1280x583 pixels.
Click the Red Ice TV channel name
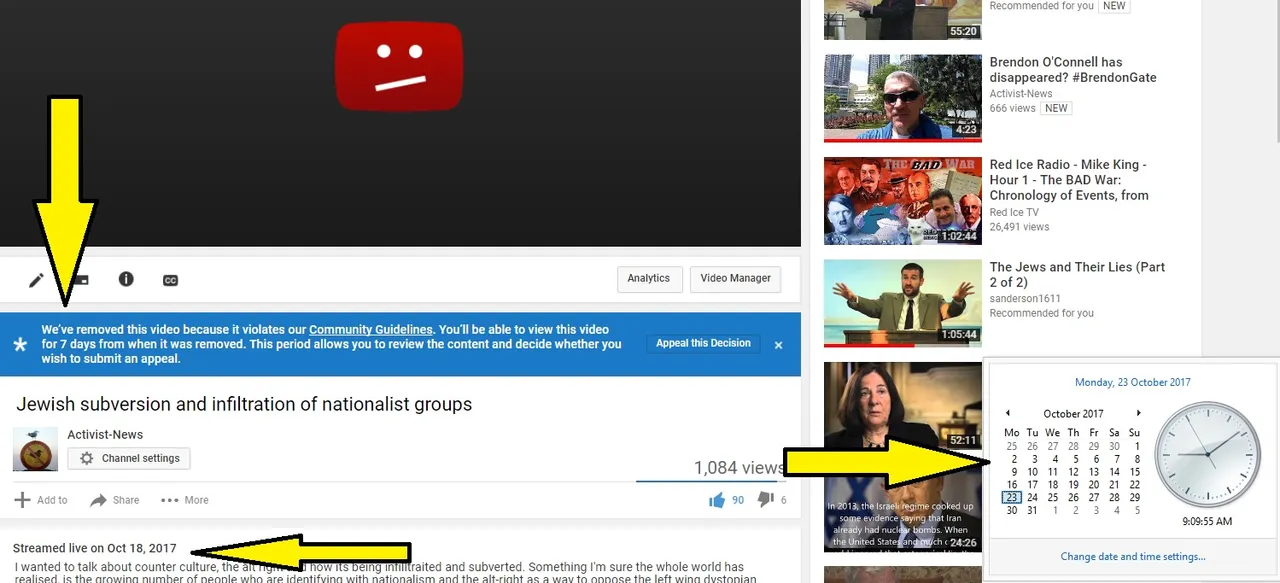point(1014,213)
